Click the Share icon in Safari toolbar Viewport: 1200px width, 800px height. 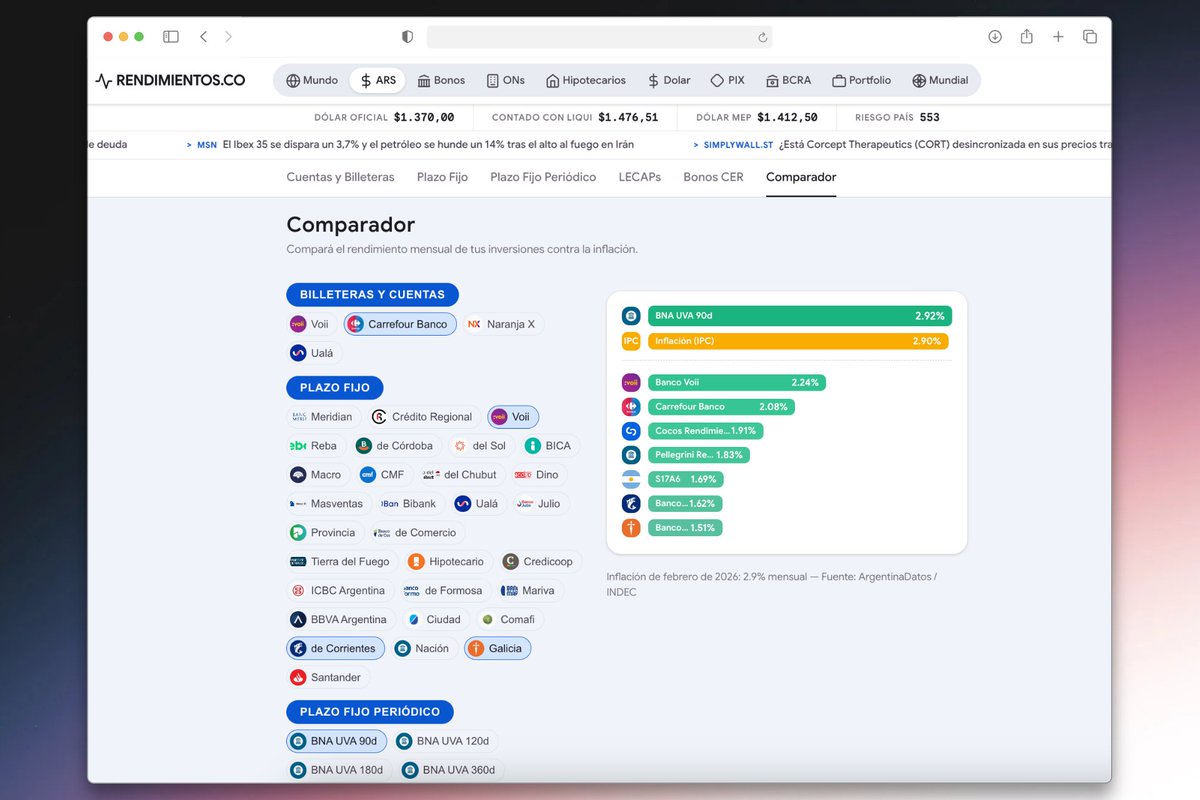pos(1026,36)
